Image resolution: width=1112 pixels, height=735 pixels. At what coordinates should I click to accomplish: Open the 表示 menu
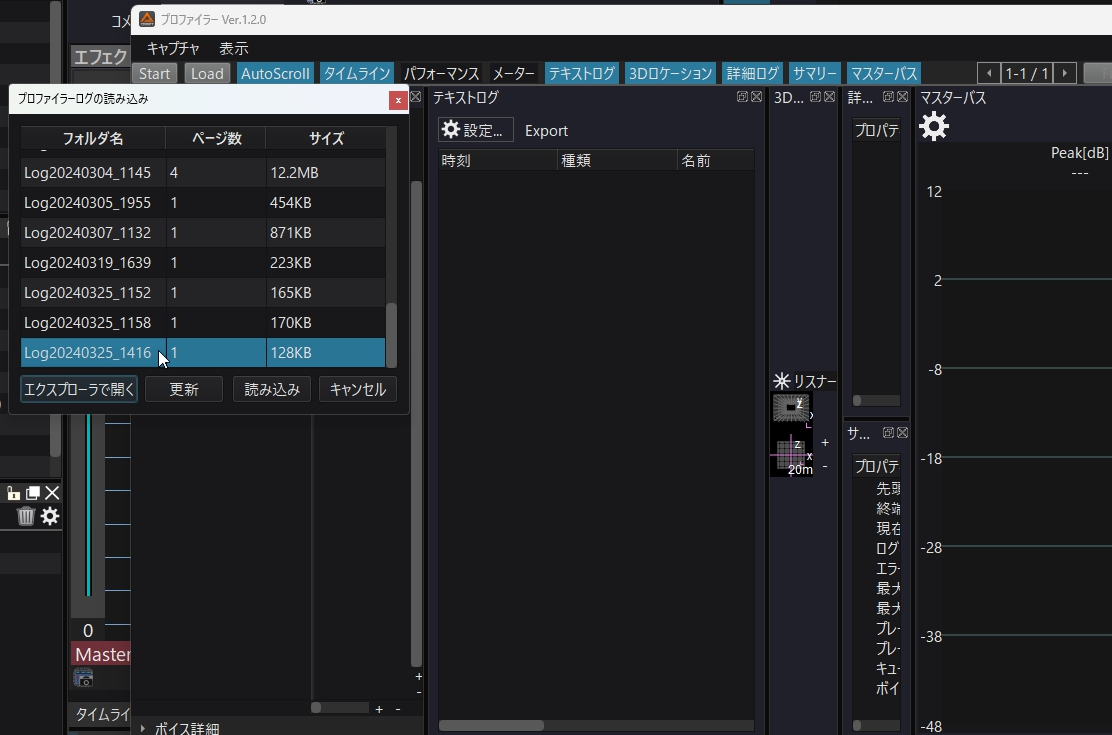(x=233, y=48)
